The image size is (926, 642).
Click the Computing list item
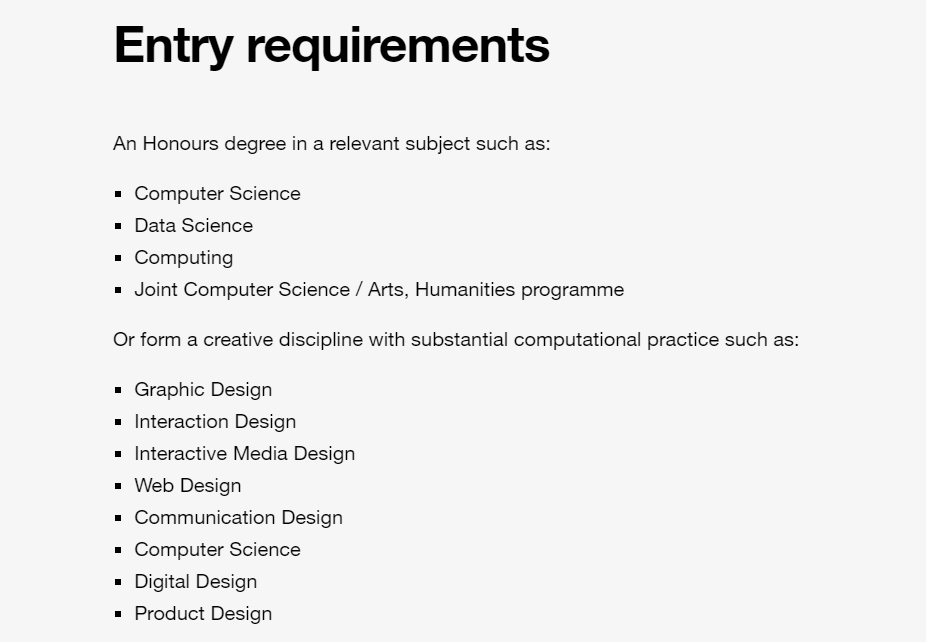[x=184, y=258]
